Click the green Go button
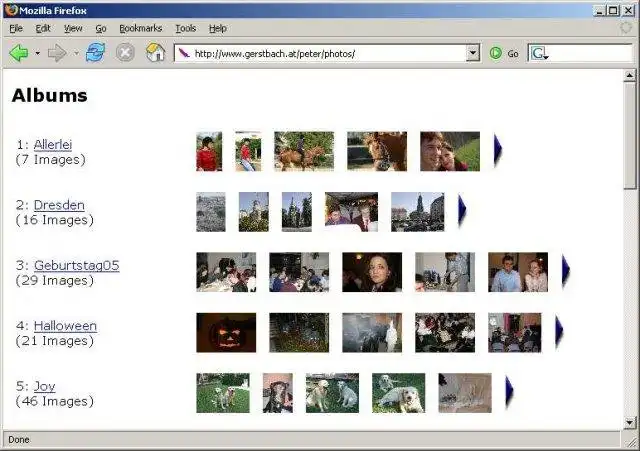Viewport: 640px width, 451px height. [504, 53]
